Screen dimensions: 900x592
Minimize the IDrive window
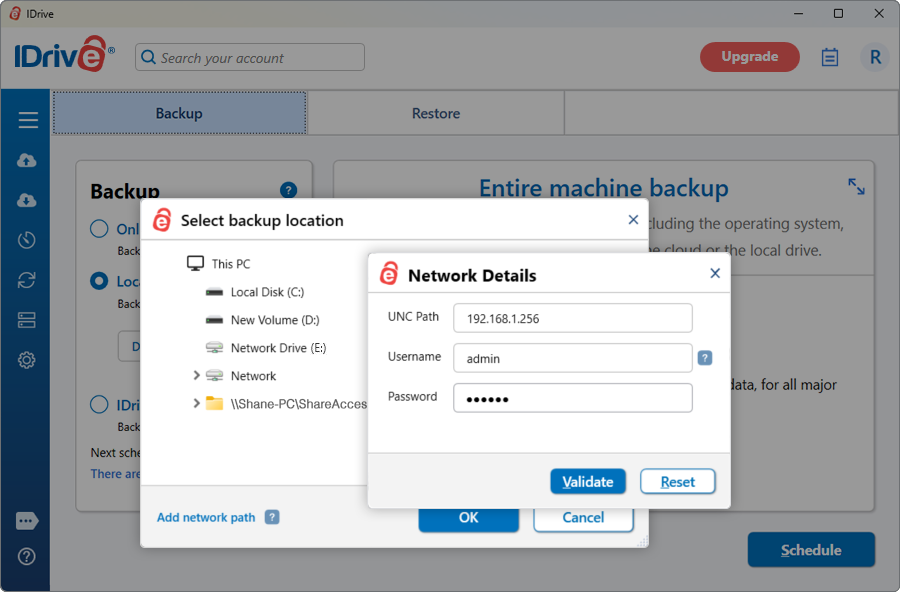tap(798, 13)
